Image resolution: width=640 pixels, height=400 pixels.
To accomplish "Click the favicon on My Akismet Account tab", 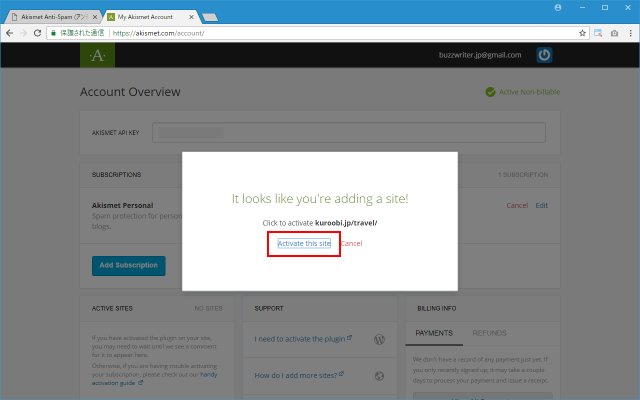I will tap(111, 17).
